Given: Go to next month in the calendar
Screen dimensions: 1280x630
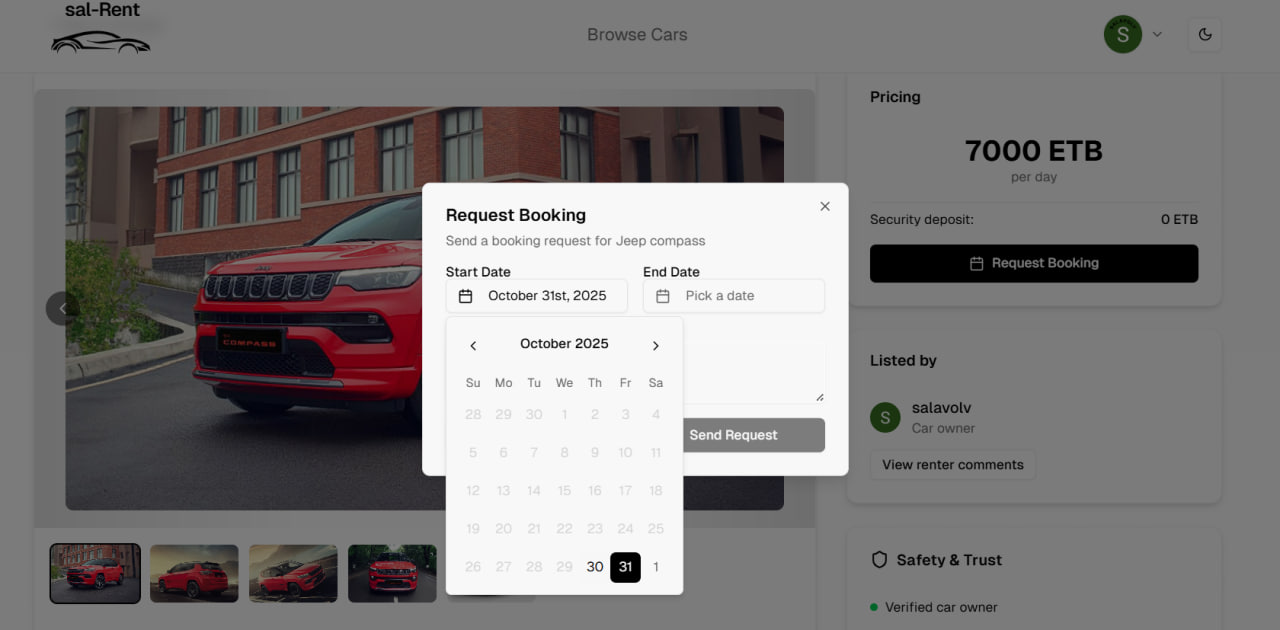Looking at the screenshot, I should (x=655, y=345).
